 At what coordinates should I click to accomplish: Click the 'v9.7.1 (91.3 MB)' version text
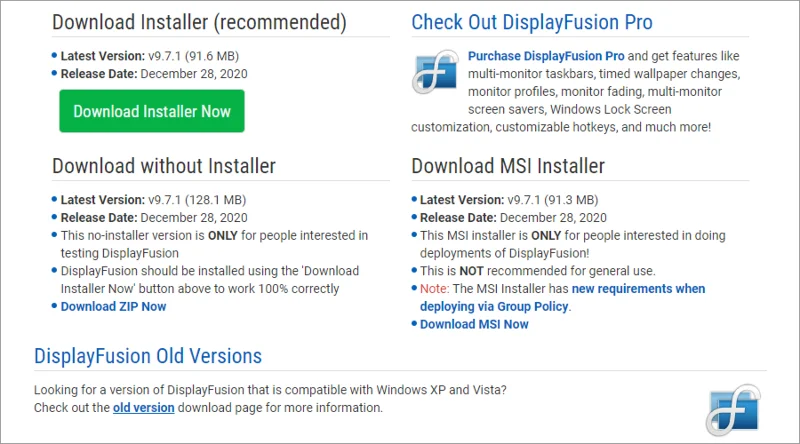(x=553, y=200)
